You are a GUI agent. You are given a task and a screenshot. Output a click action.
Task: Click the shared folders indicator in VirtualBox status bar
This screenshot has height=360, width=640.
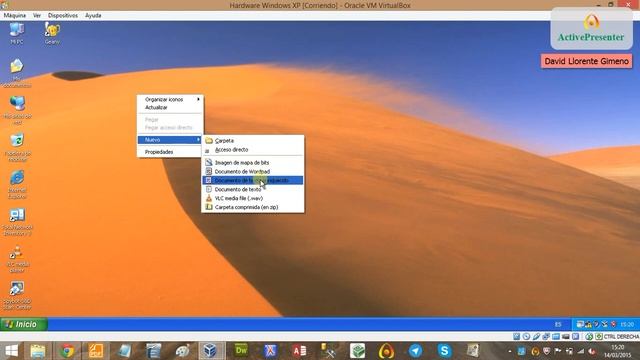click(x=556, y=336)
